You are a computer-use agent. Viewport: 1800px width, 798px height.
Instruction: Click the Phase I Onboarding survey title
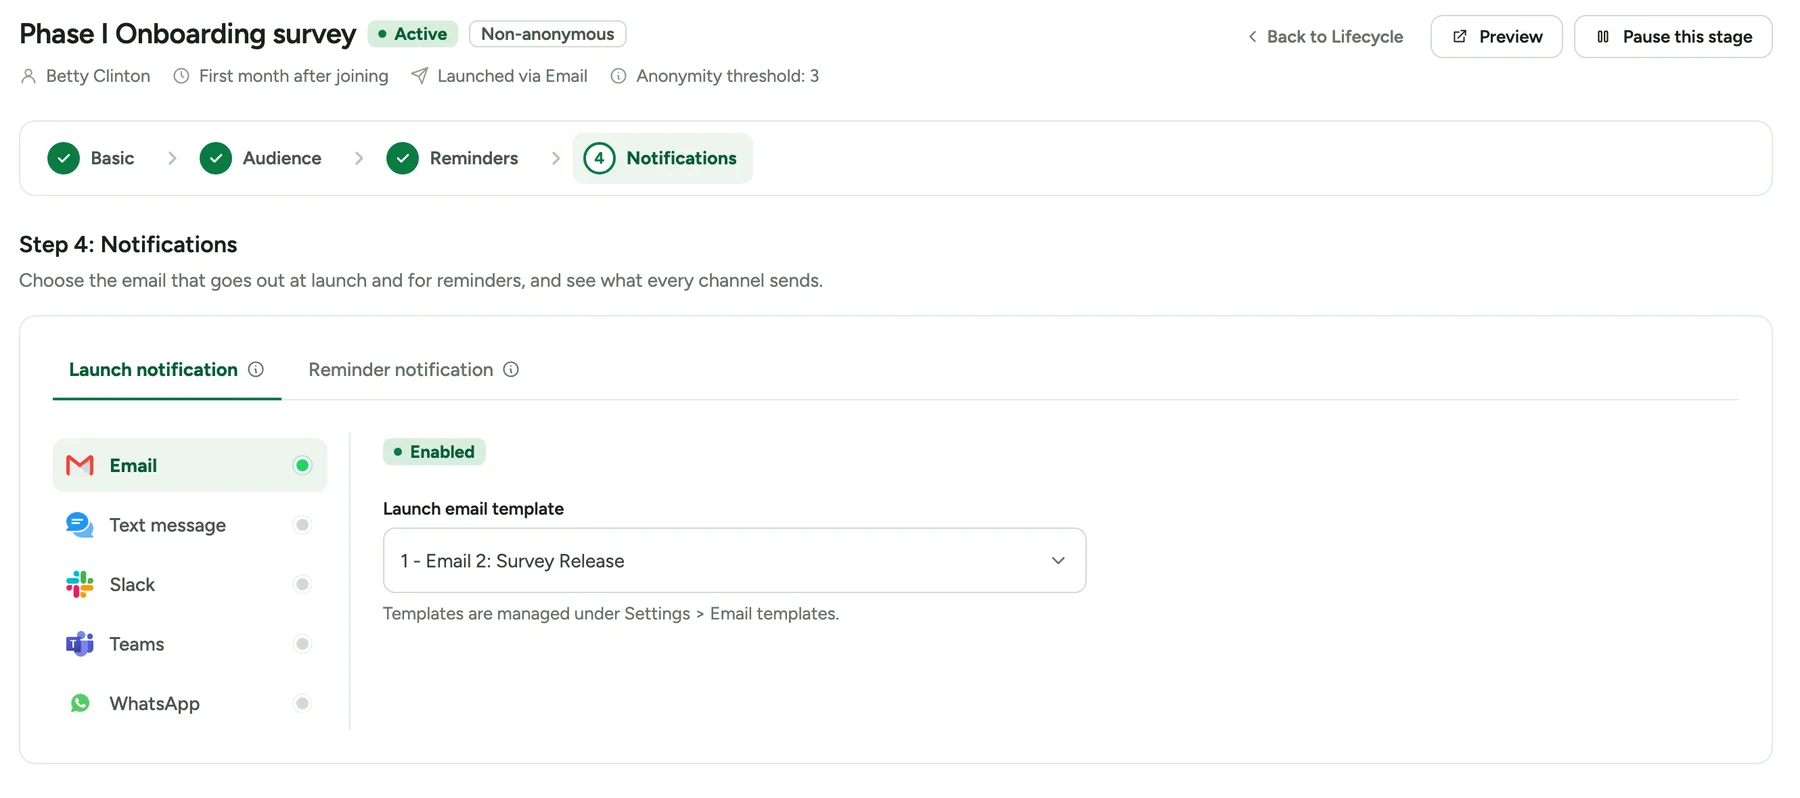click(x=188, y=34)
